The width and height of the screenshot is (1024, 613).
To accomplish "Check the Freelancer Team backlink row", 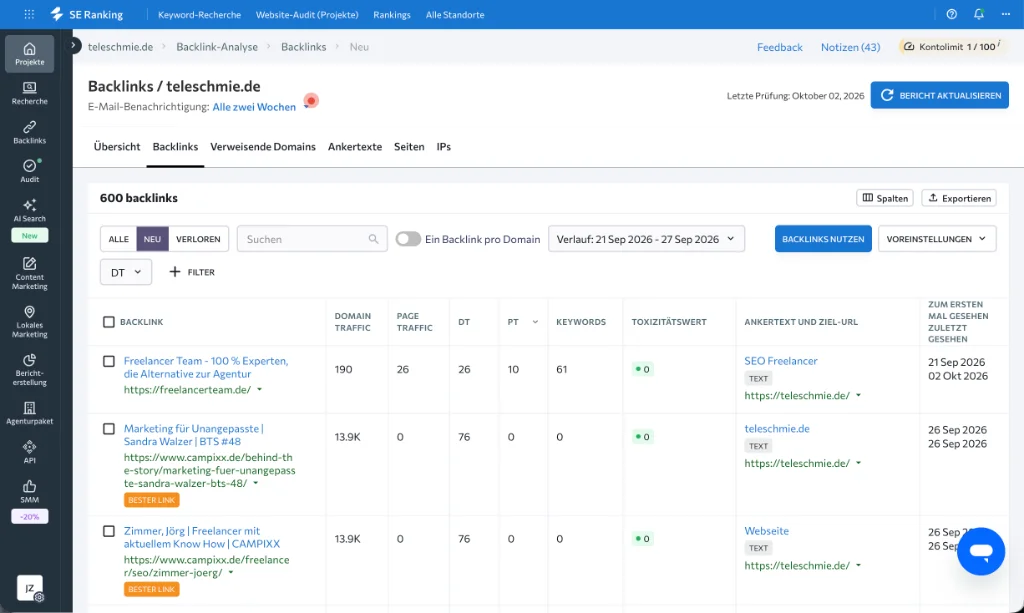I will pos(108,361).
